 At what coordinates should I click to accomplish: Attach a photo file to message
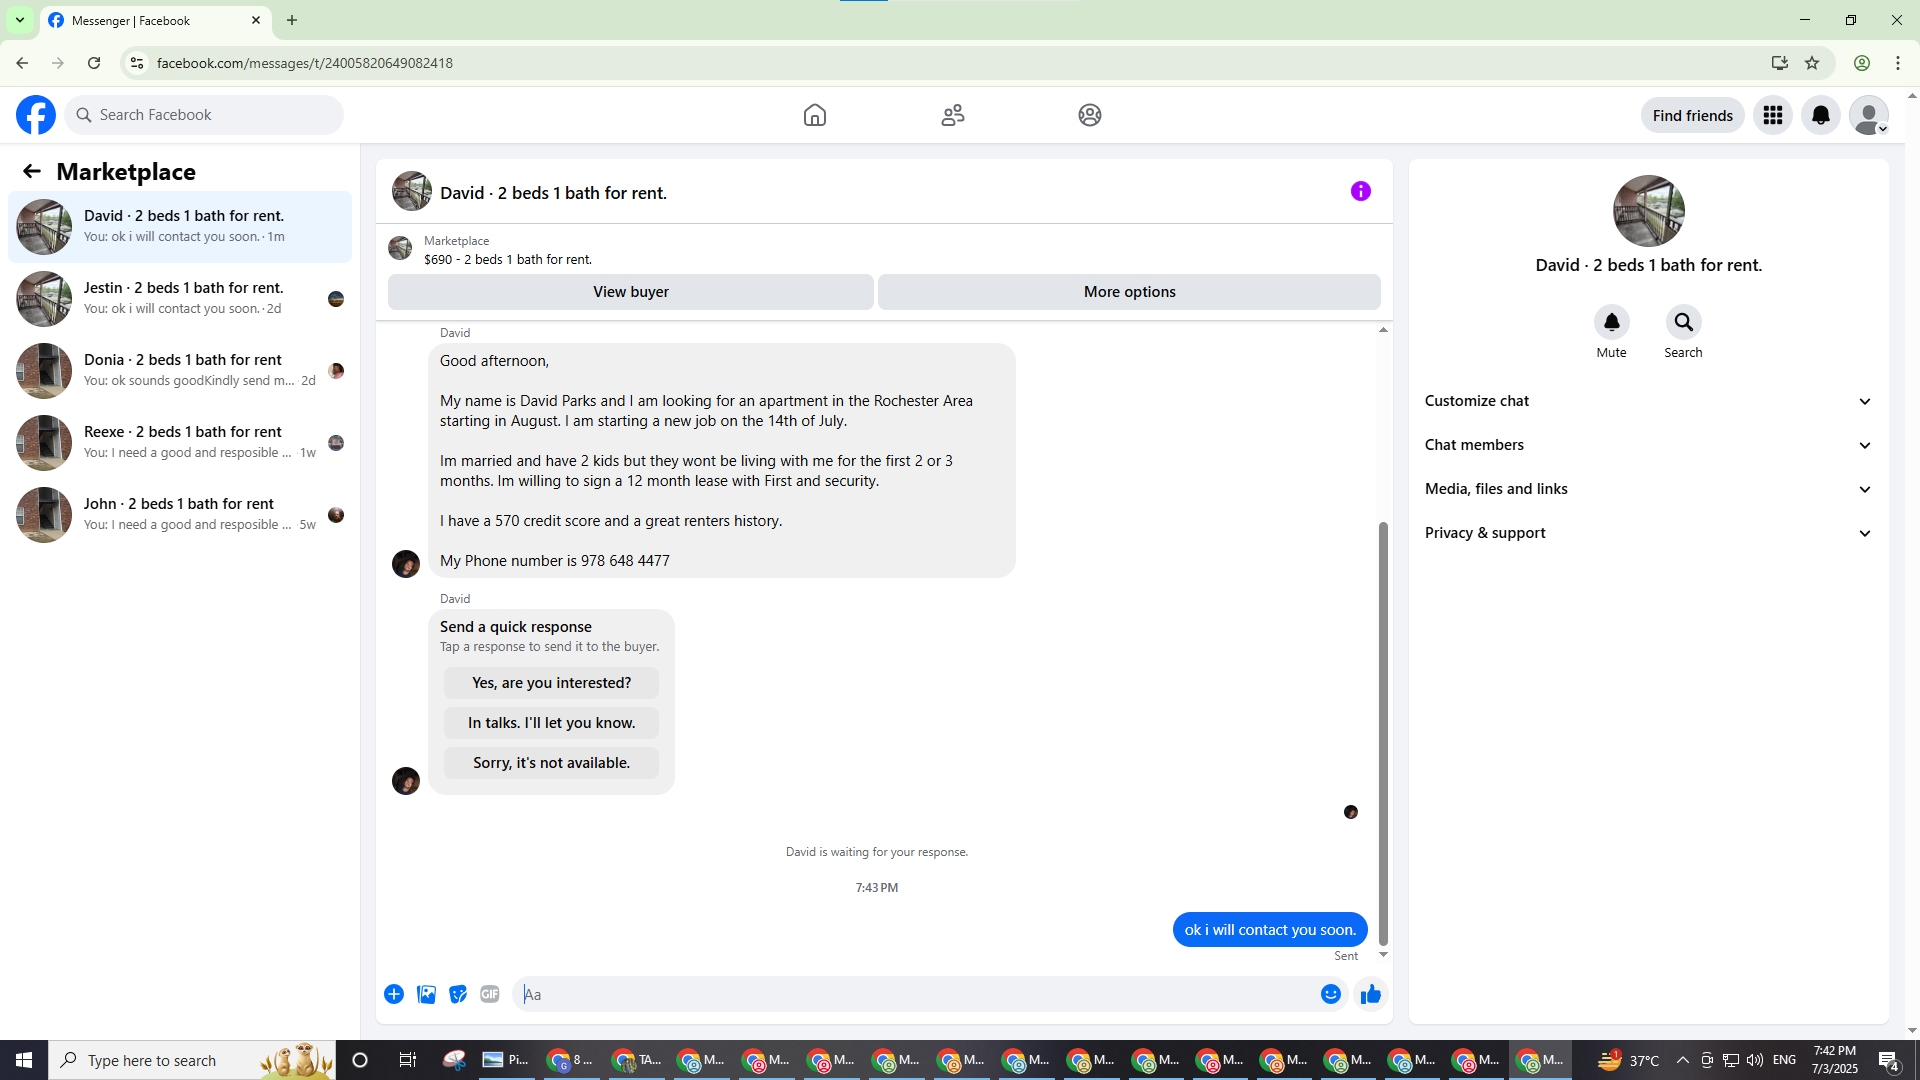pyautogui.click(x=426, y=994)
